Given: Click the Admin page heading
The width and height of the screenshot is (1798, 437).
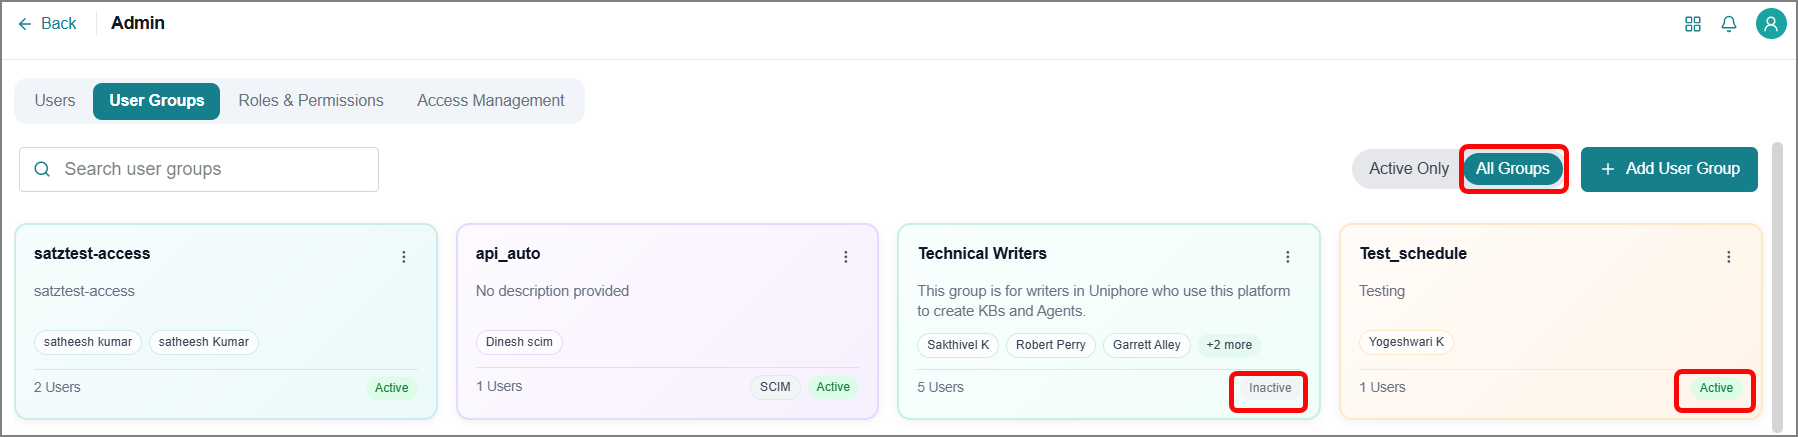Looking at the screenshot, I should pyautogui.click(x=138, y=23).
